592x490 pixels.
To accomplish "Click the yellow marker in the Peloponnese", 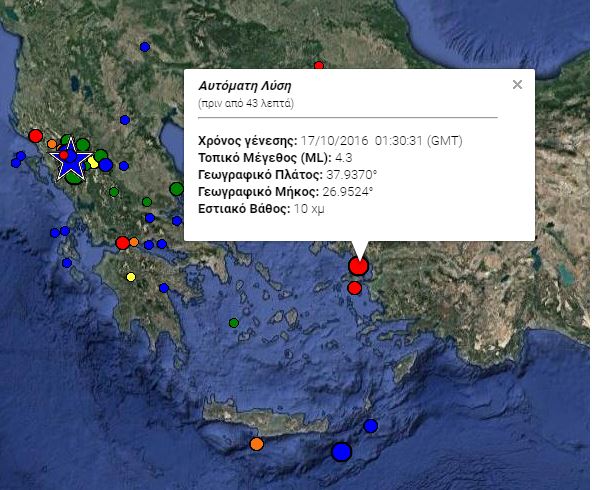I will [x=131, y=277].
